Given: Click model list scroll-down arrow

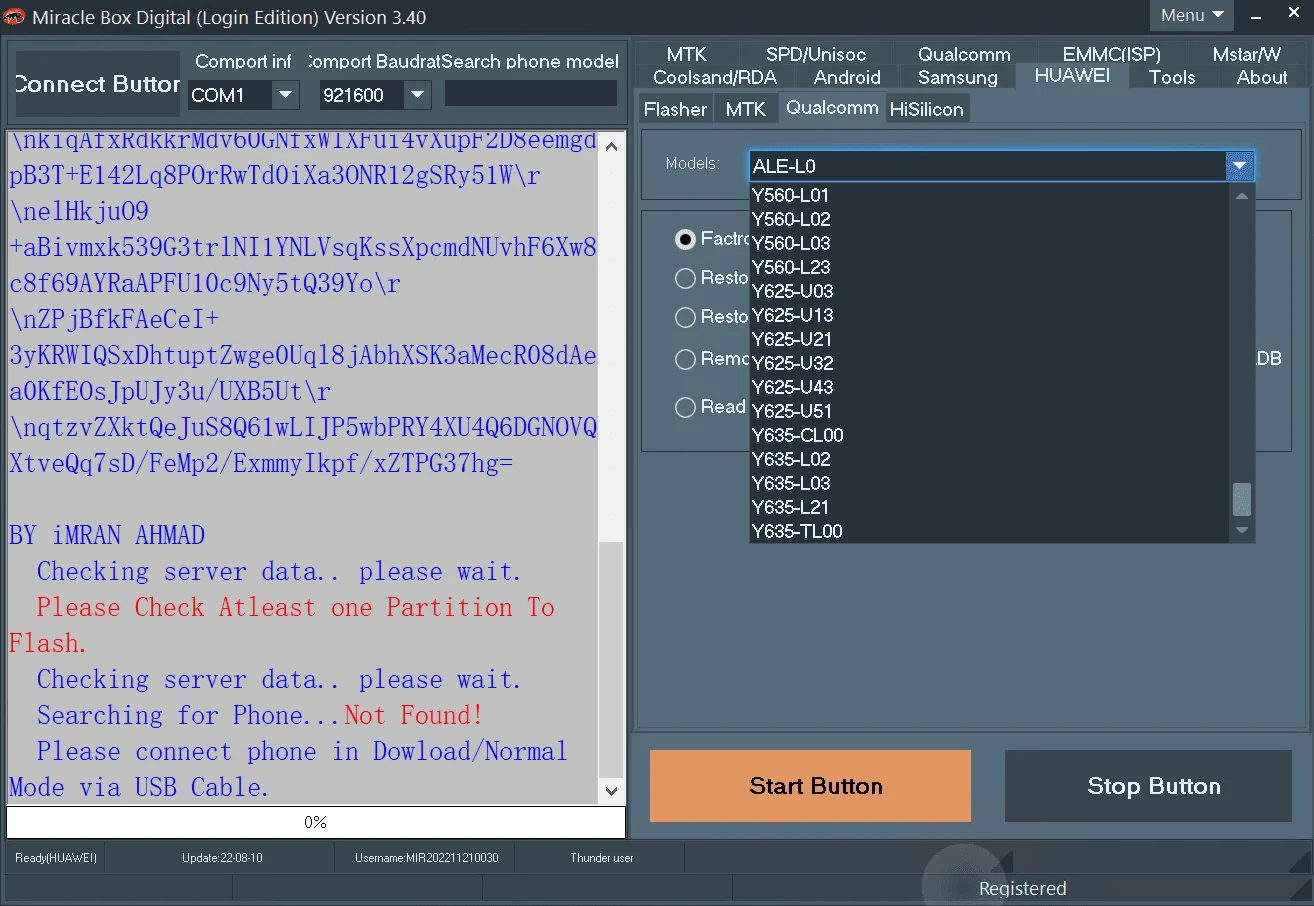Looking at the screenshot, I should 1242,530.
